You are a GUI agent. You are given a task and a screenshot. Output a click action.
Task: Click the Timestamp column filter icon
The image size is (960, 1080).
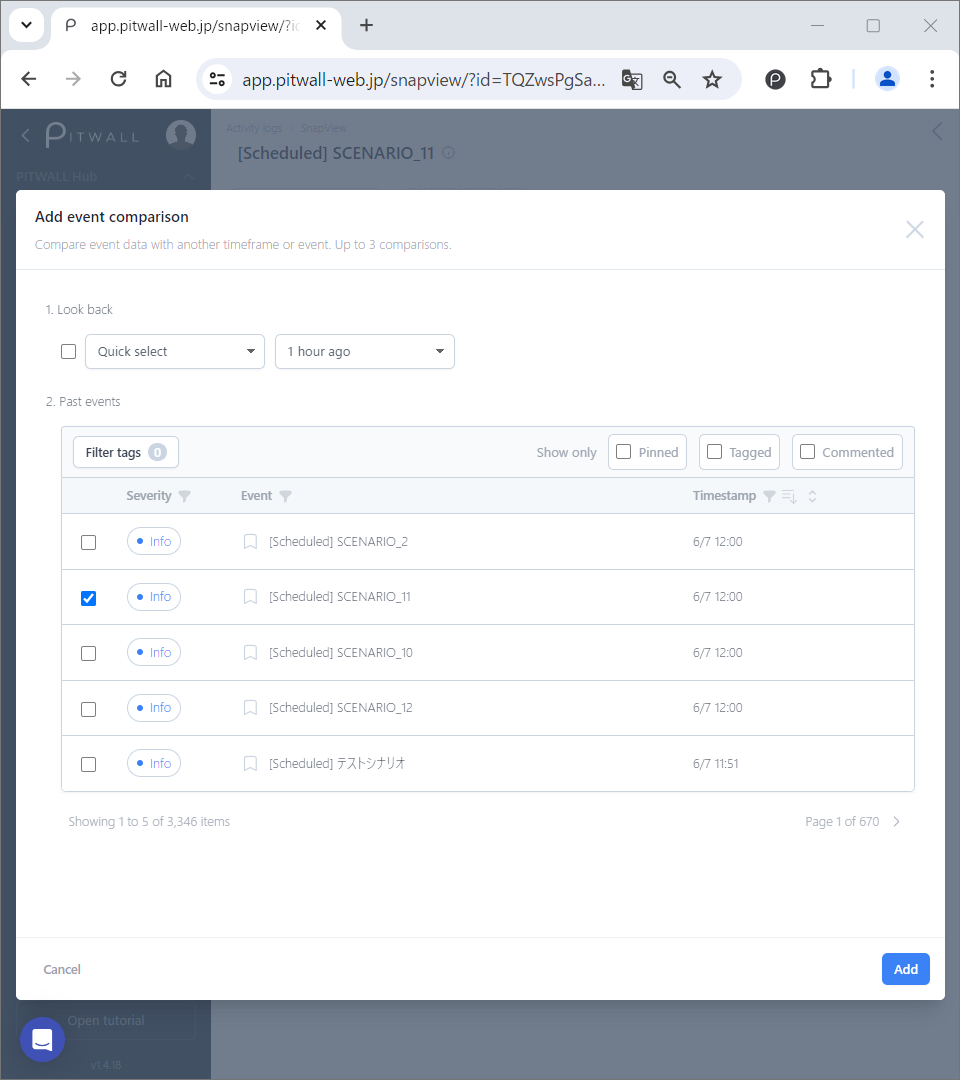point(769,496)
